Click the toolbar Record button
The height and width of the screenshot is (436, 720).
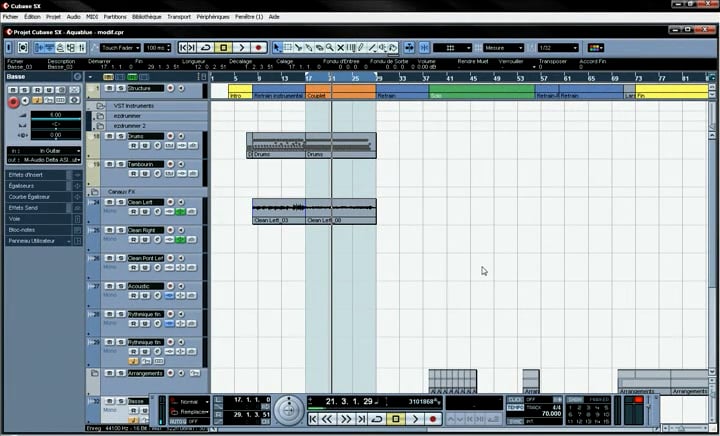(258, 48)
